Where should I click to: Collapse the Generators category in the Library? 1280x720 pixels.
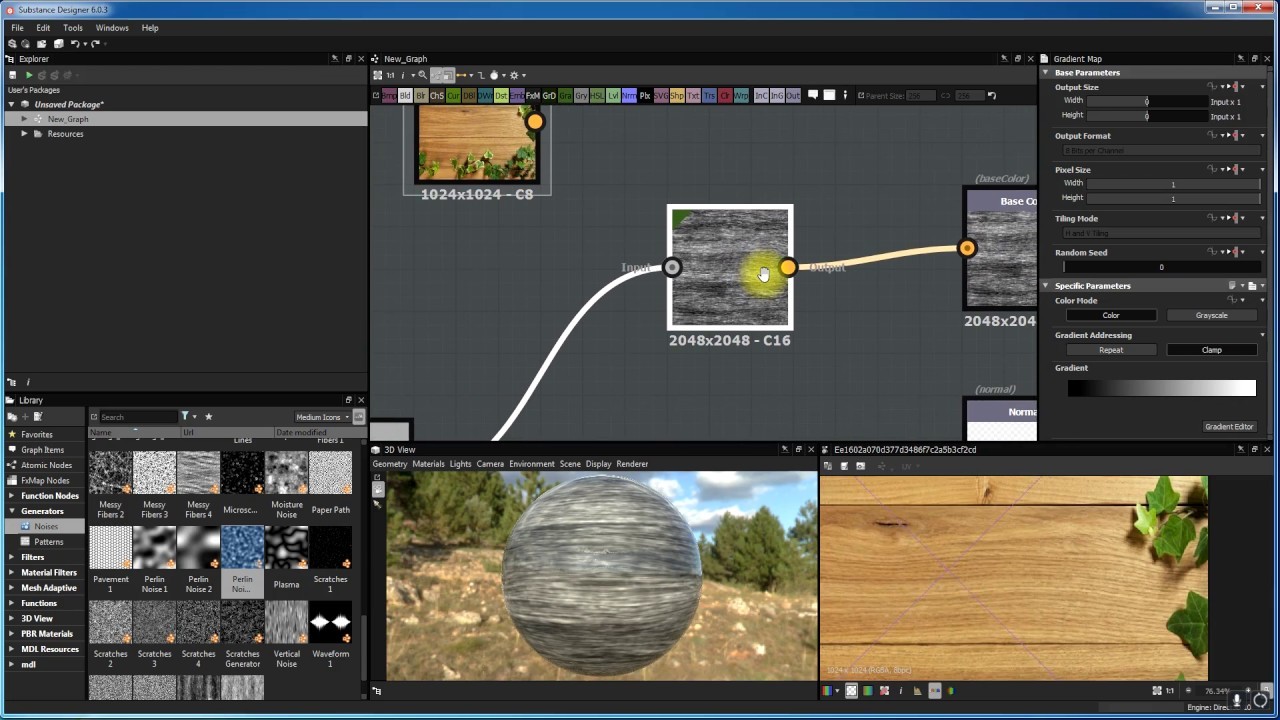(x=11, y=511)
